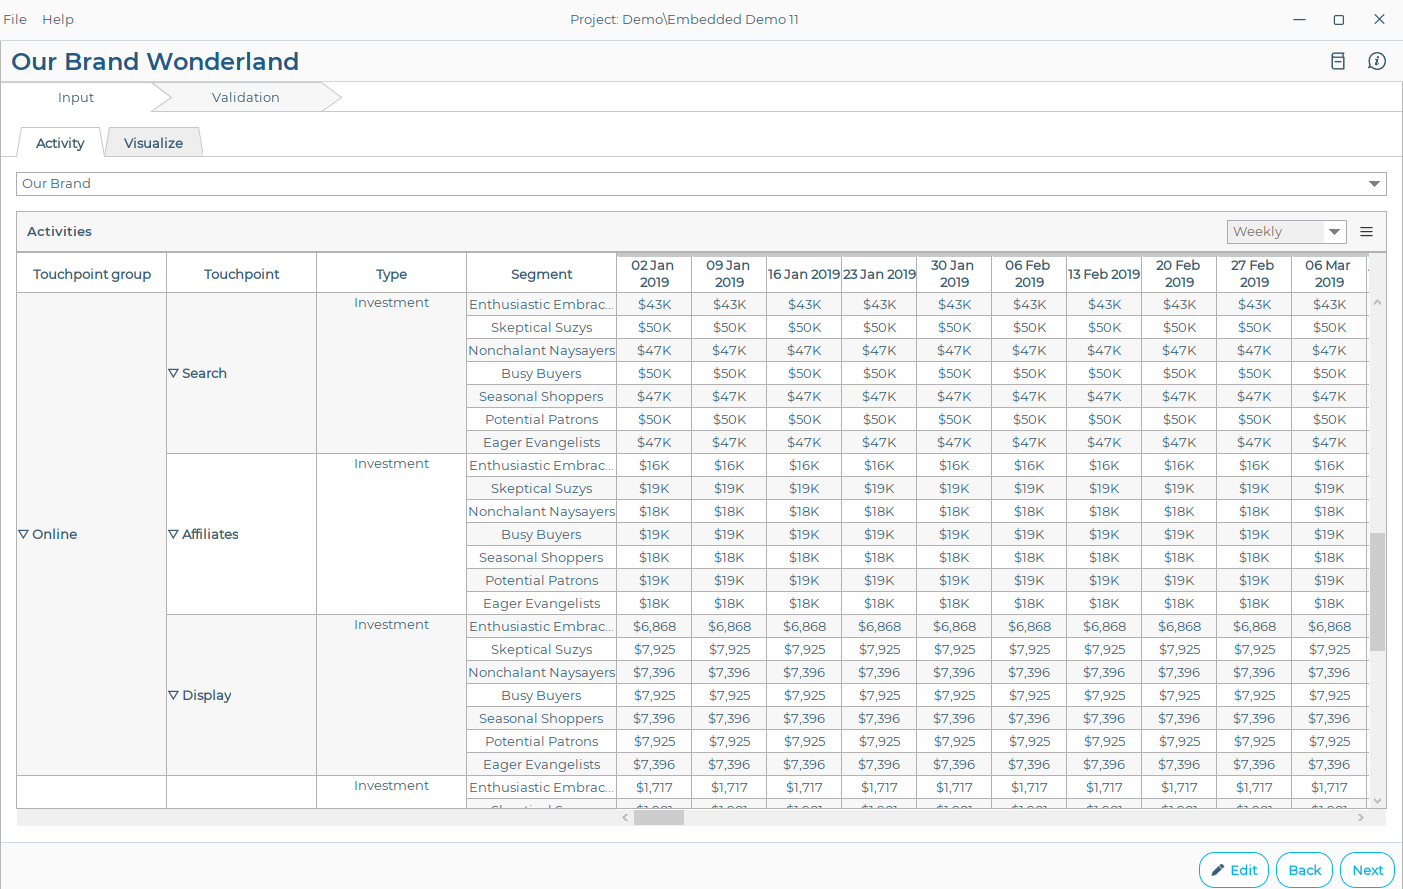Switch to the Visualize tab
The image size is (1403, 889).
tap(153, 143)
